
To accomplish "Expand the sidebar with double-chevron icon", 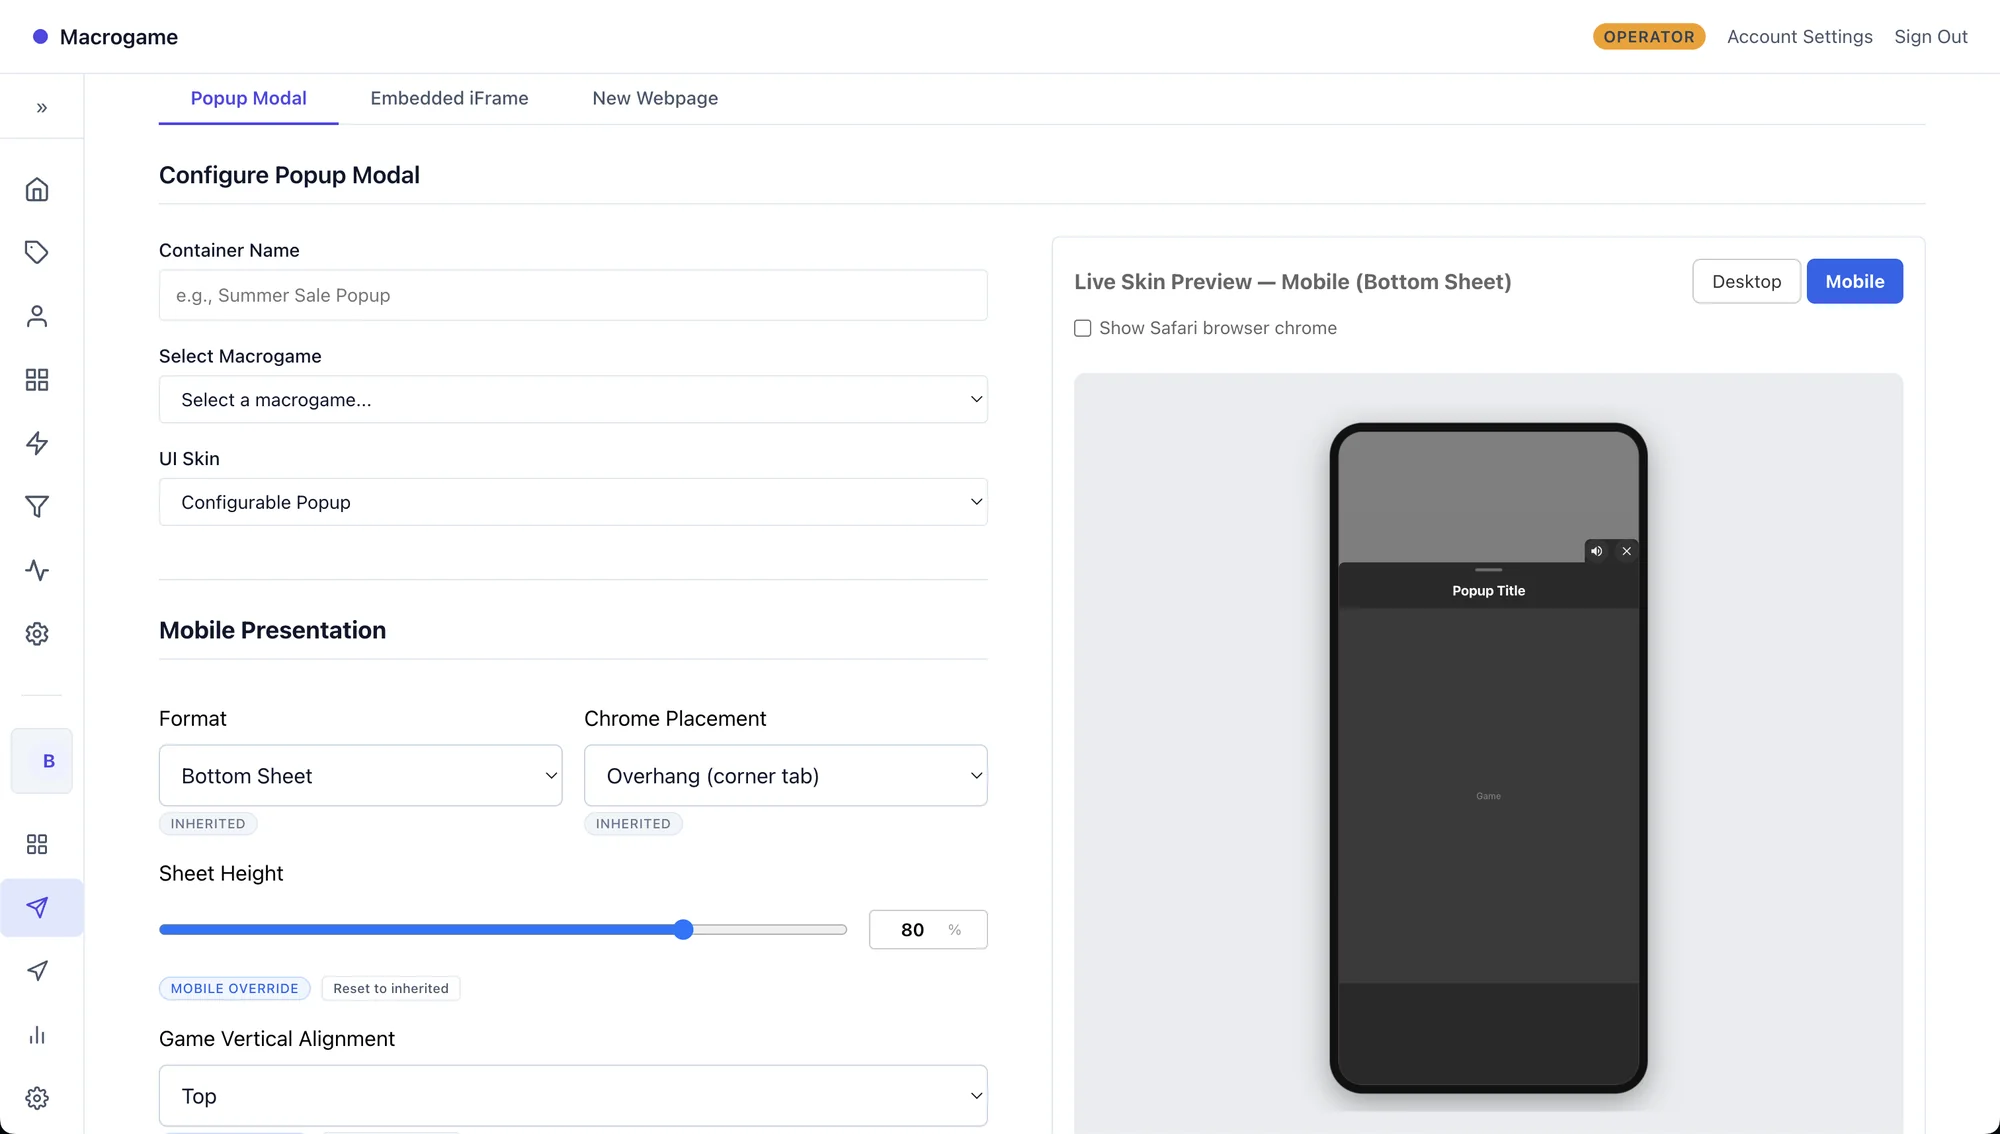I will (x=42, y=108).
